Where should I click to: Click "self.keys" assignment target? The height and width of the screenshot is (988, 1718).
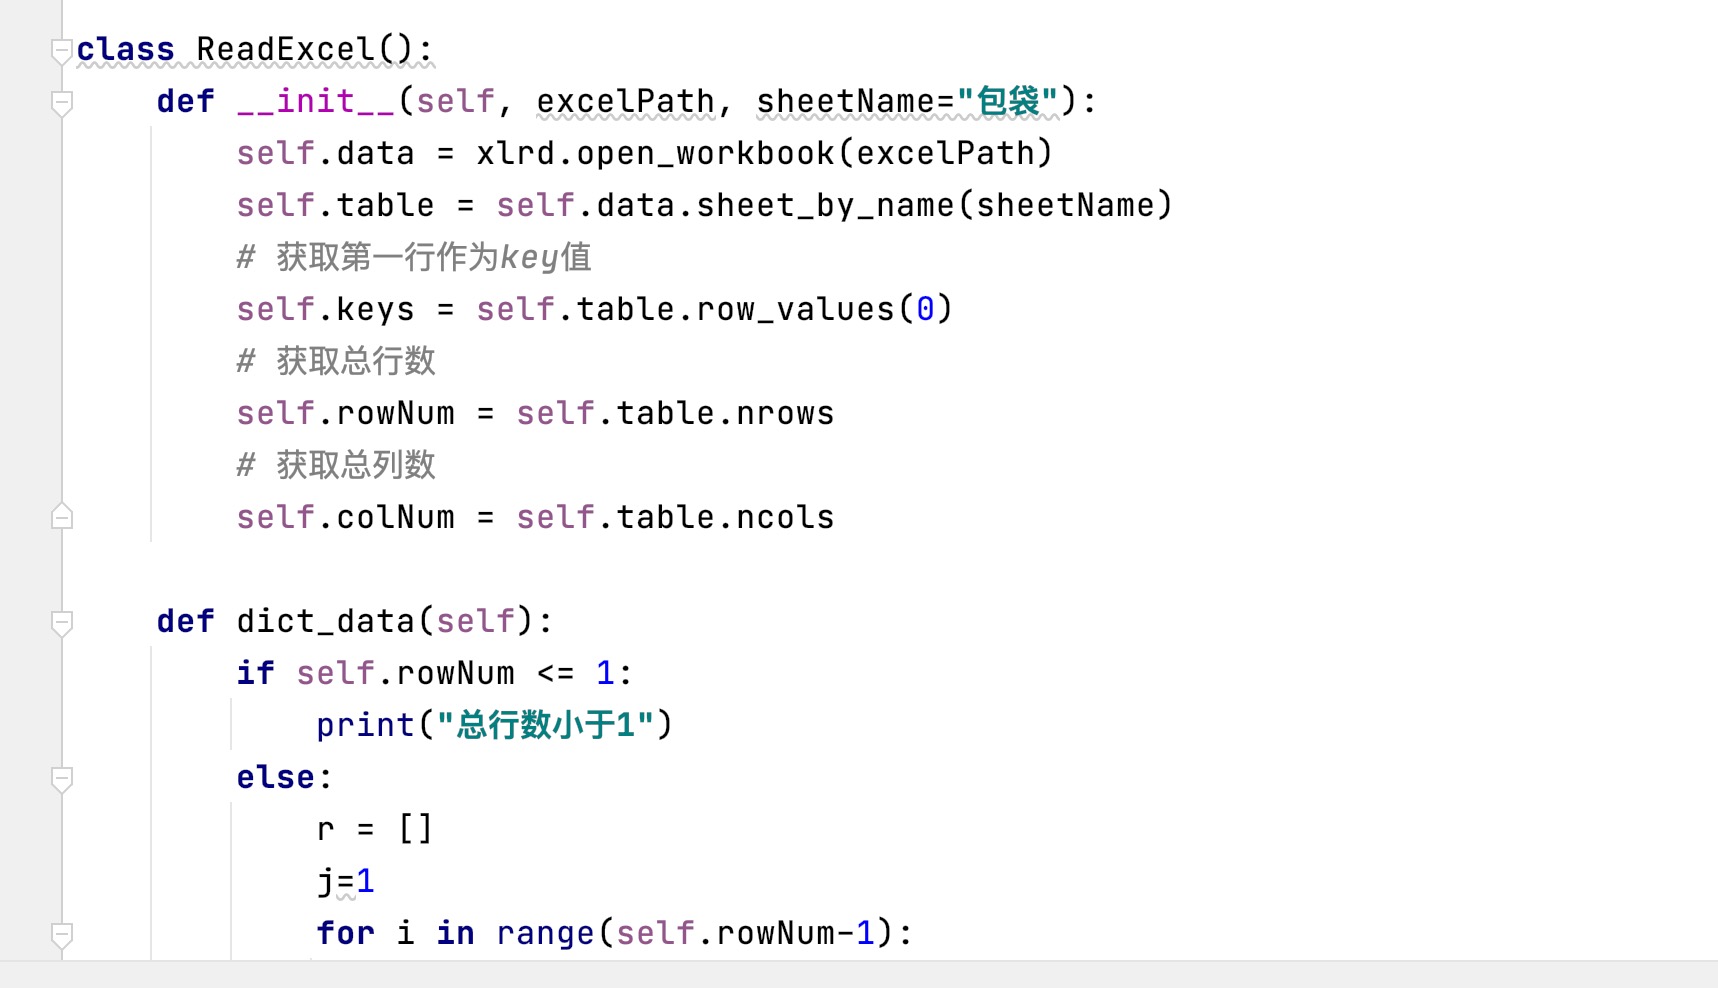click(x=325, y=309)
